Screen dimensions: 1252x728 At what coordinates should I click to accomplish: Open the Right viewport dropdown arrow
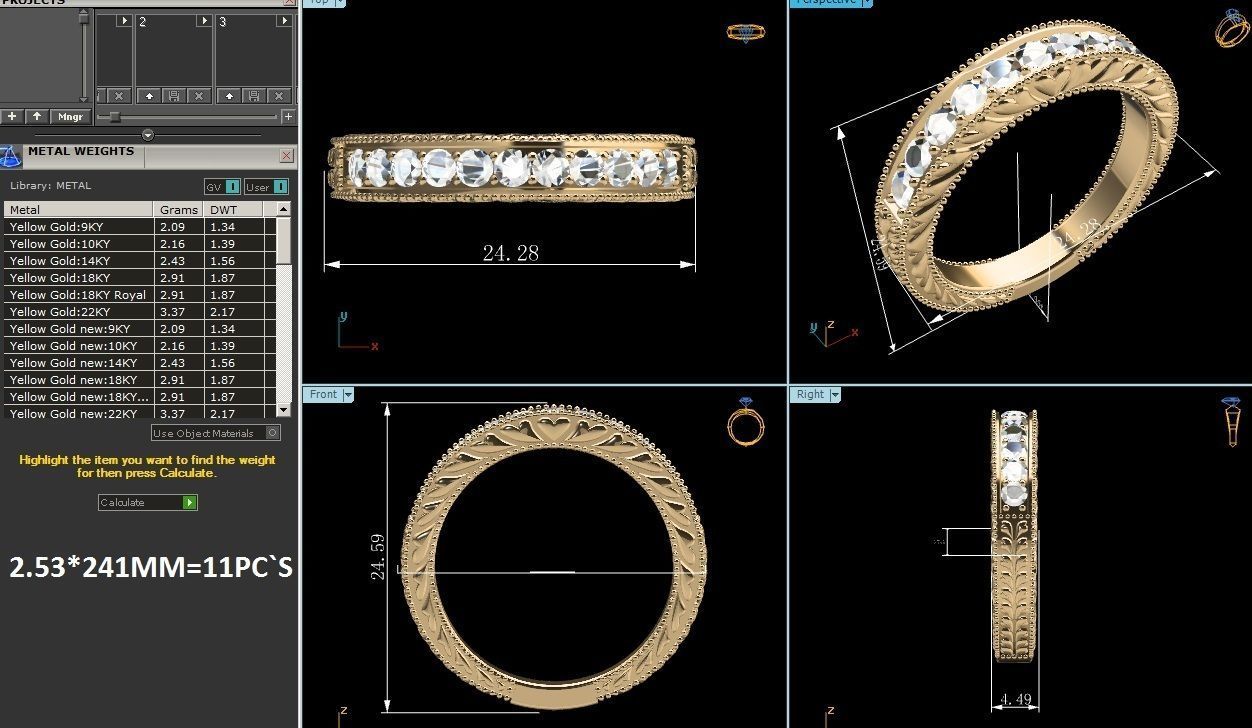[x=835, y=395]
